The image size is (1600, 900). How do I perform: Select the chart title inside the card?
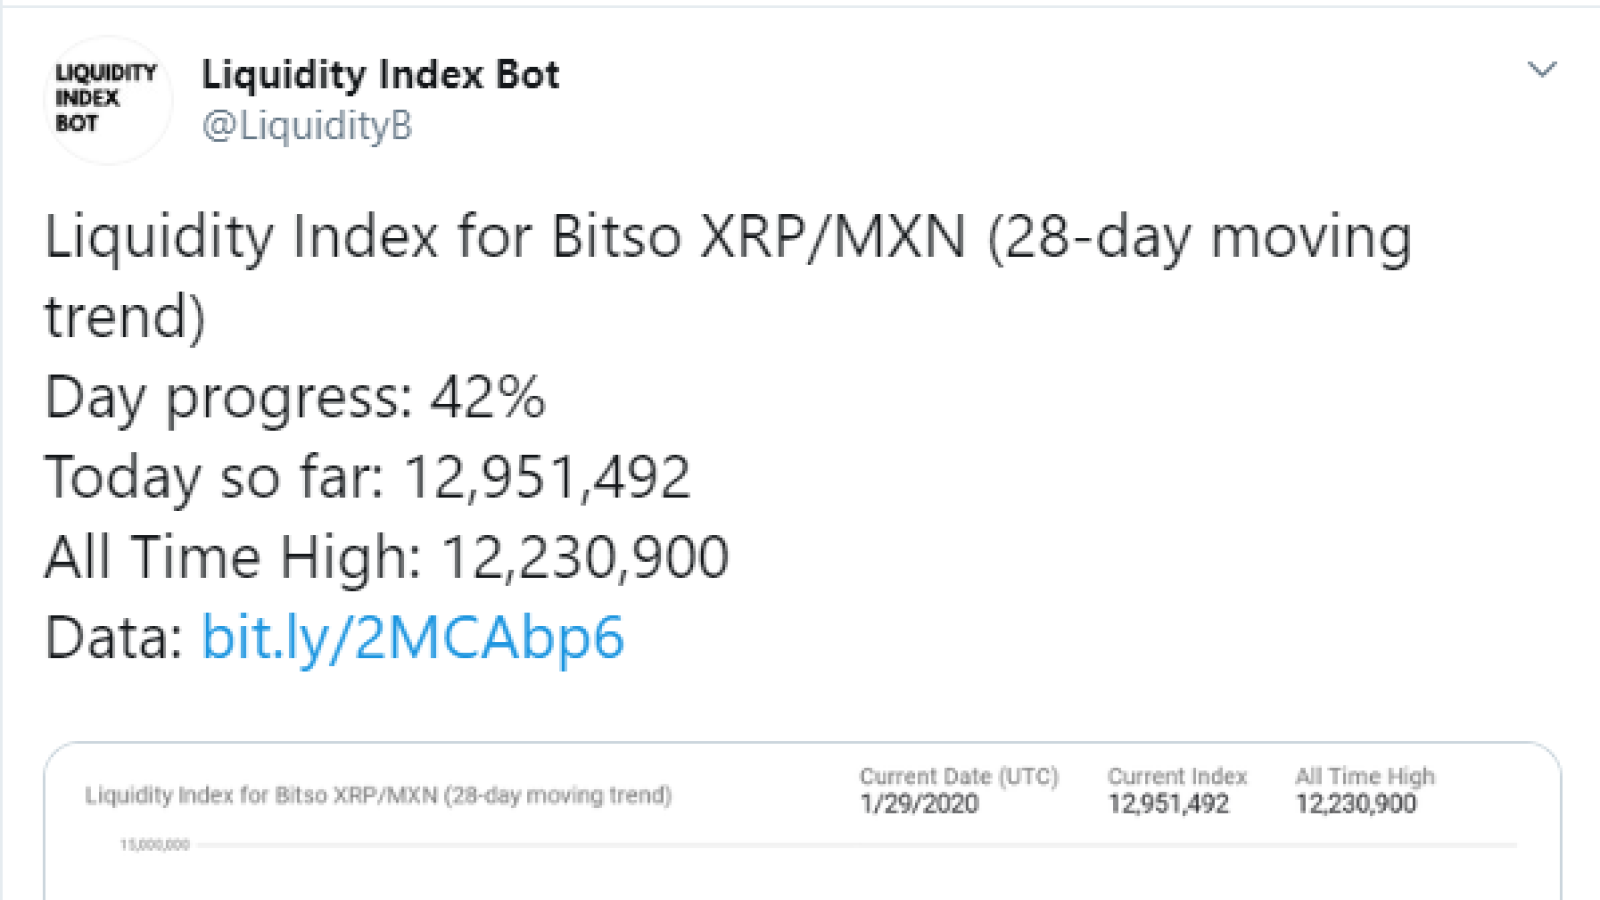coord(378,796)
